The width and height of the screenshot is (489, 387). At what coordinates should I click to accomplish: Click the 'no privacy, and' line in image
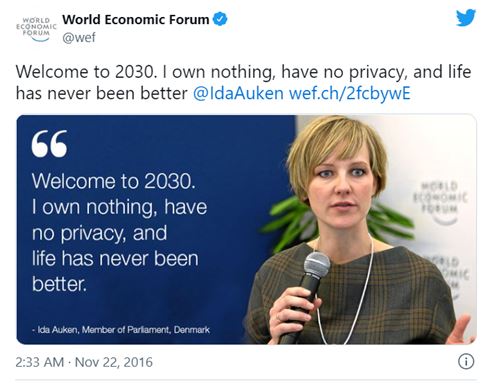pos(99,233)
